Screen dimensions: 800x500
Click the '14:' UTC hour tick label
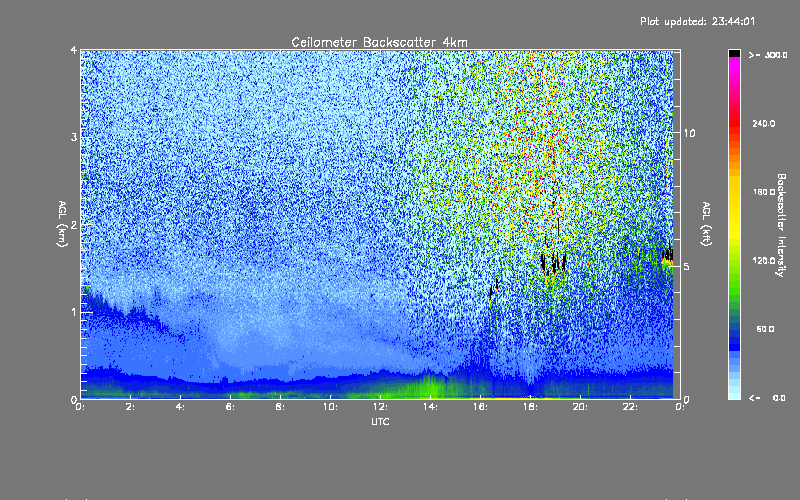point(430,407)
